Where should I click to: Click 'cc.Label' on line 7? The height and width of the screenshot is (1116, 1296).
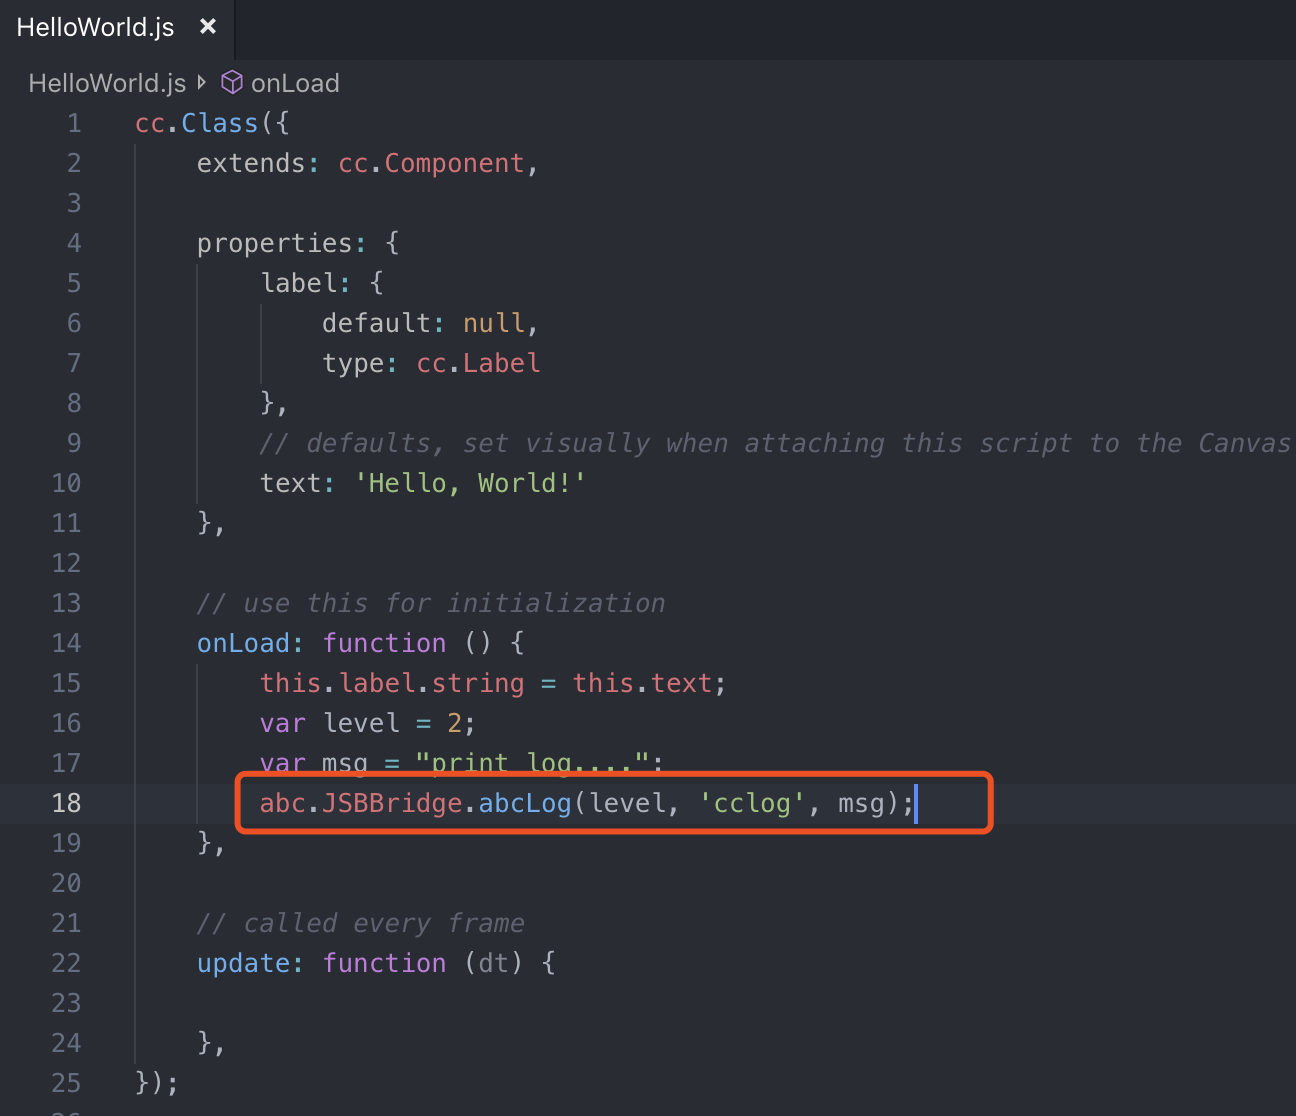pyautogui.click(x=479, y=363)
